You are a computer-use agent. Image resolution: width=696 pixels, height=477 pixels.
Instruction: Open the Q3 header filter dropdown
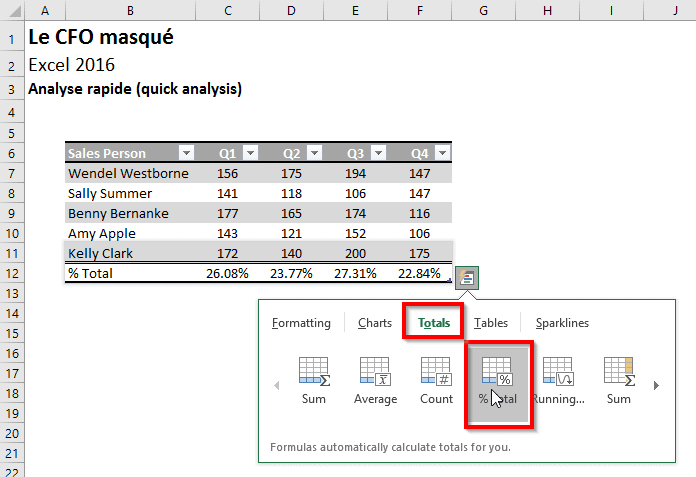click(378, 153)
